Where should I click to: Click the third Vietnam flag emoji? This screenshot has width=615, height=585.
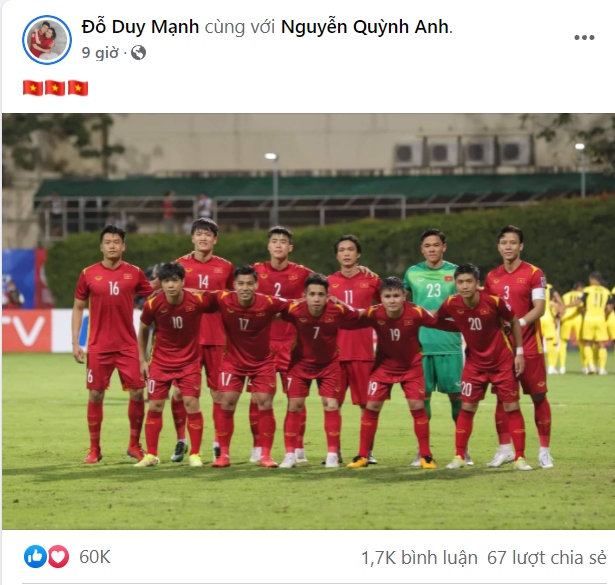78,88
